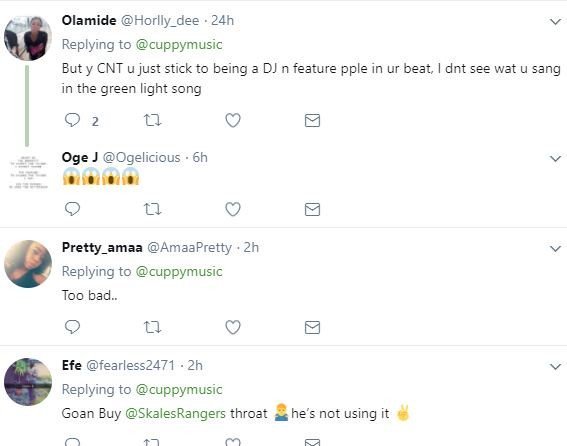The height and width of the screenshot is (446, 567).
Task: Reply to Olamide's tweet via comment icon
Action: click(72, 120)
